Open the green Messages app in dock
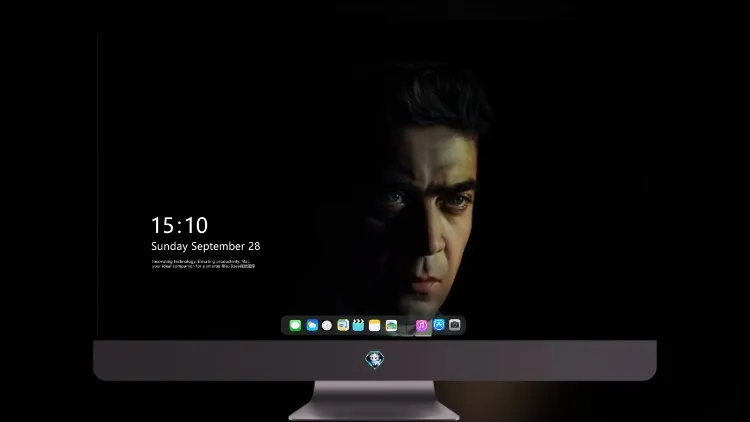Viewport: 750px width, 422px height. 295,325
